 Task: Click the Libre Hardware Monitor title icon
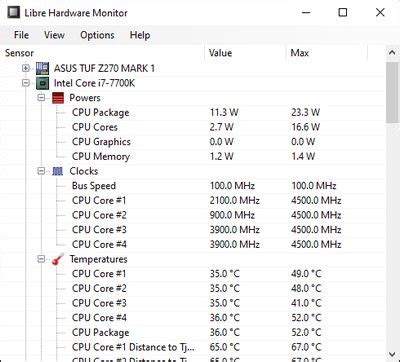[x=13, y=13]
